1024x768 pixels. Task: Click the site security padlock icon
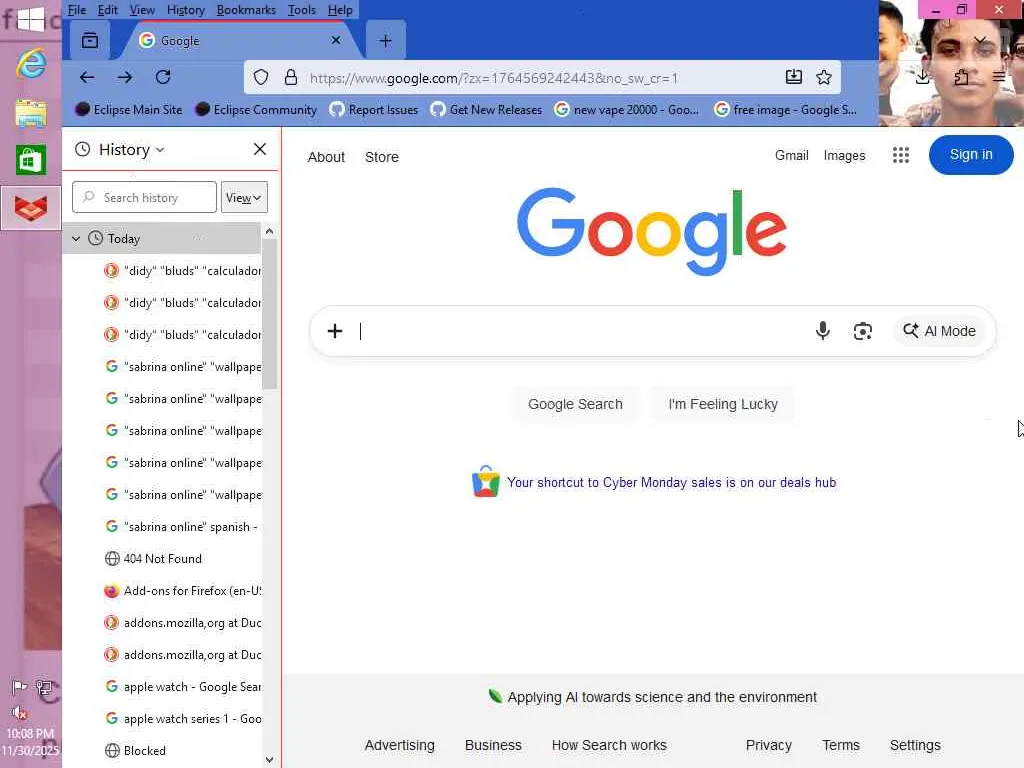291,78
